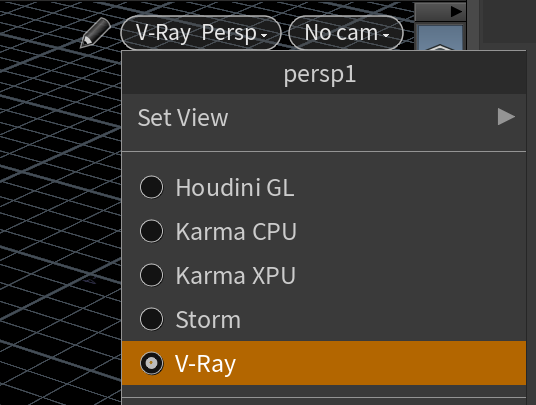Select the Karma XPU radio button
Image resolution: width=536 pixels, height=405 pixels.
click(151, 275)
